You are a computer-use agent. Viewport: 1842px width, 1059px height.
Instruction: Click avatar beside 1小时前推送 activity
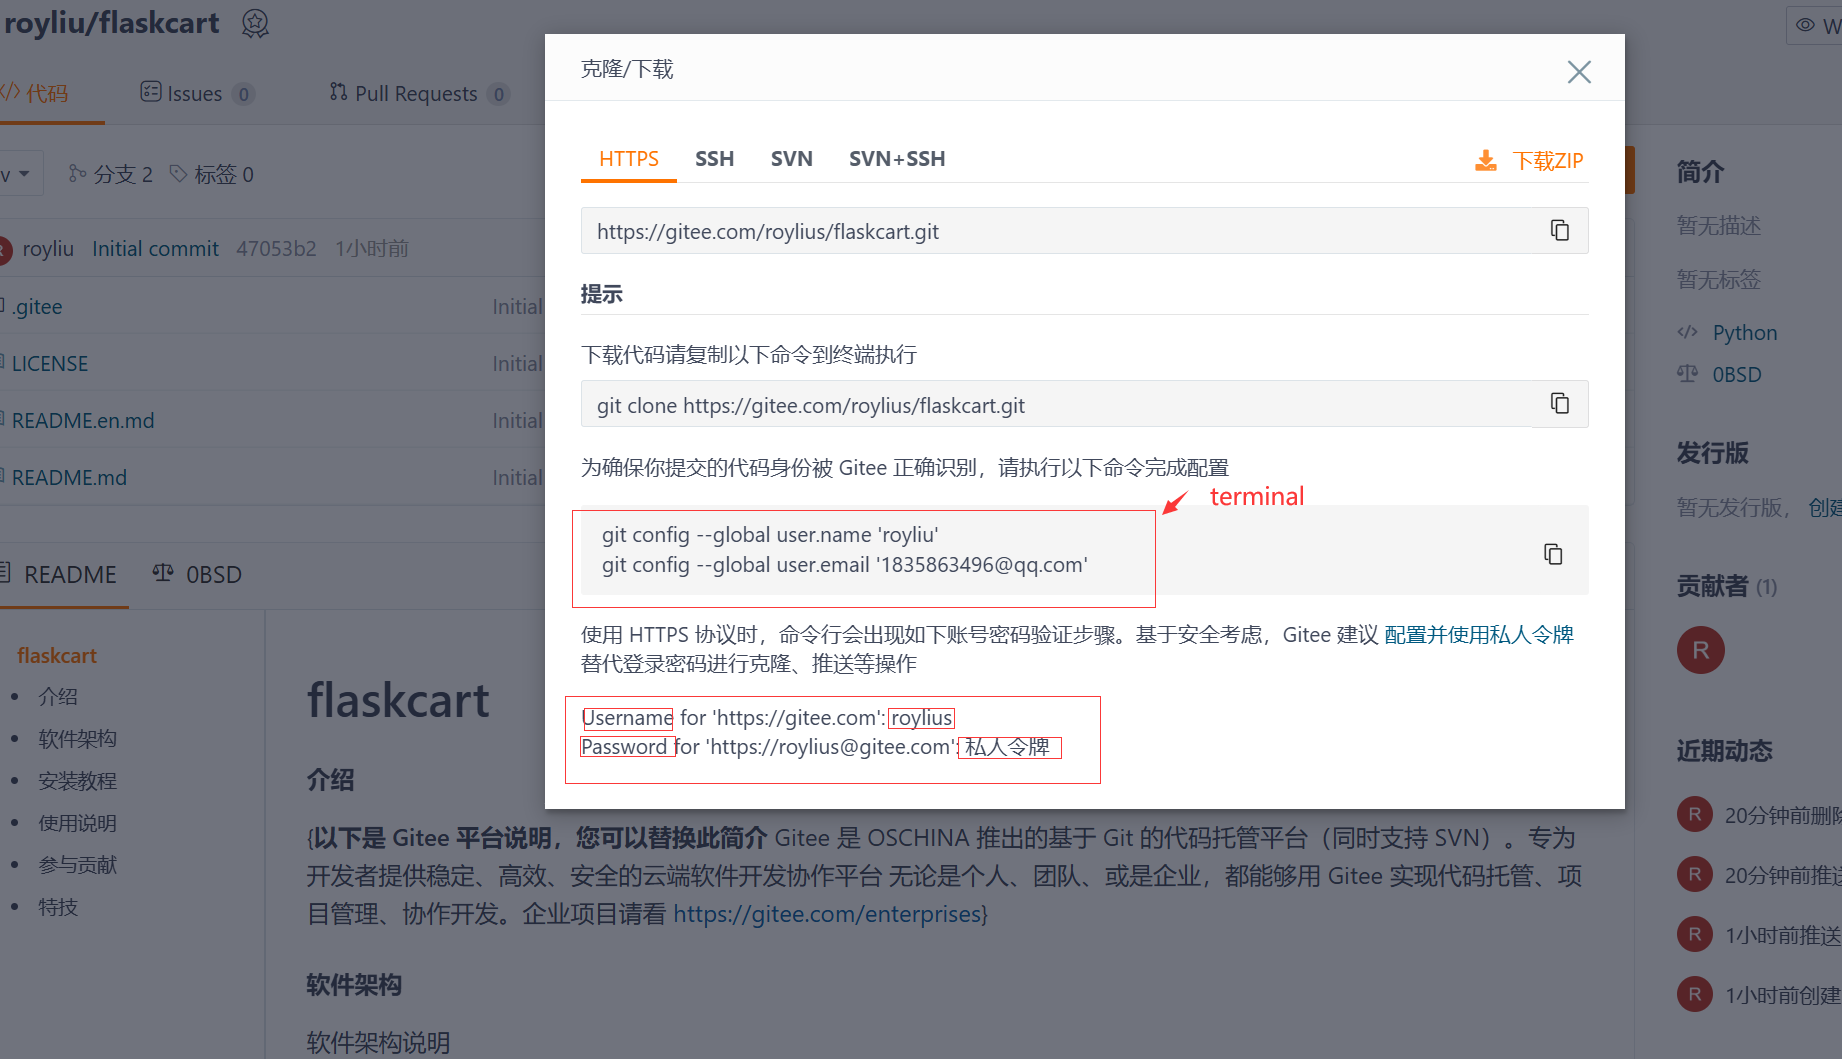pyautogui.click(x=1694, y=935)
